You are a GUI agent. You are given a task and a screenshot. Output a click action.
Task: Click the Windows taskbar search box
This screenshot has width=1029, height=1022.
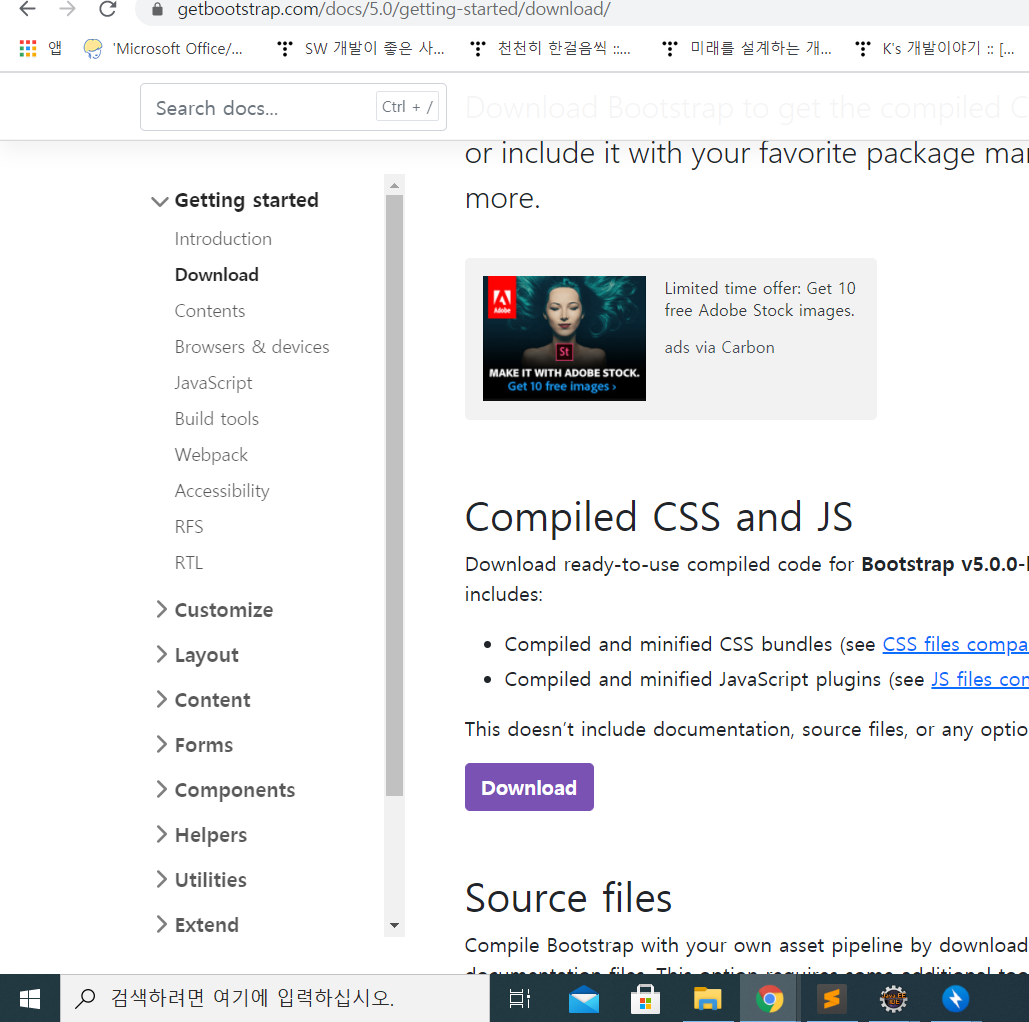pos(275,998)
